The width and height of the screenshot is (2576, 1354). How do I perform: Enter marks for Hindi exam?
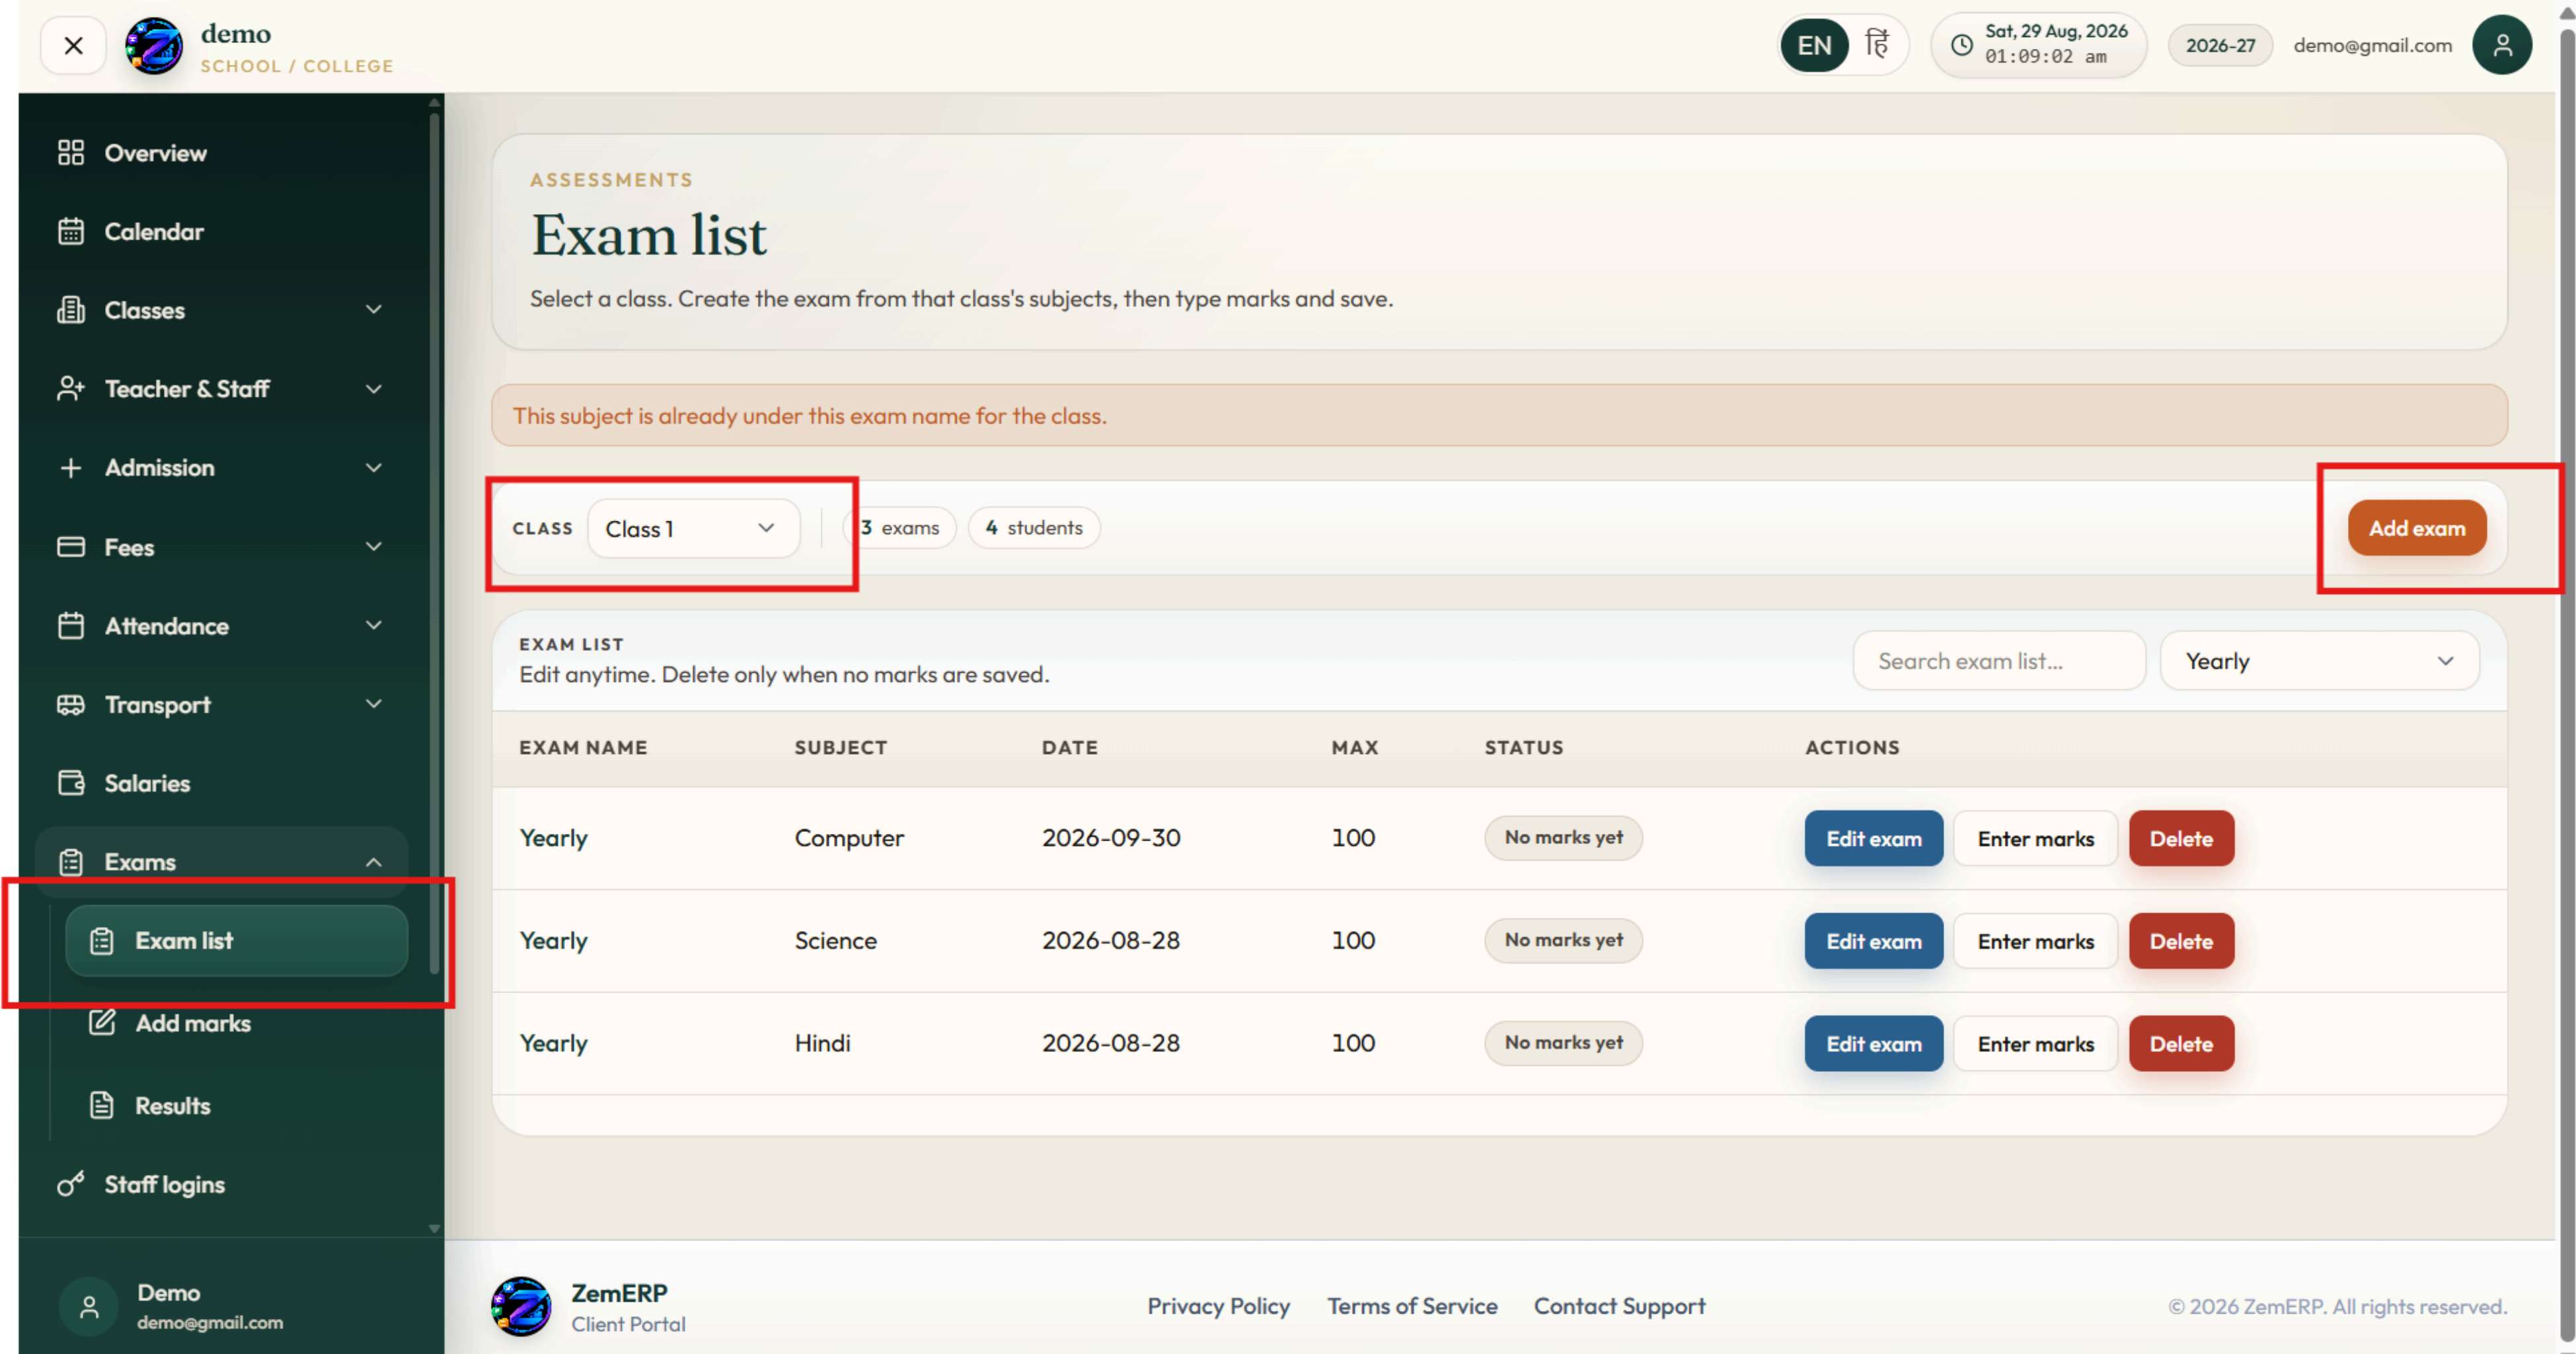(2036, 1043)
